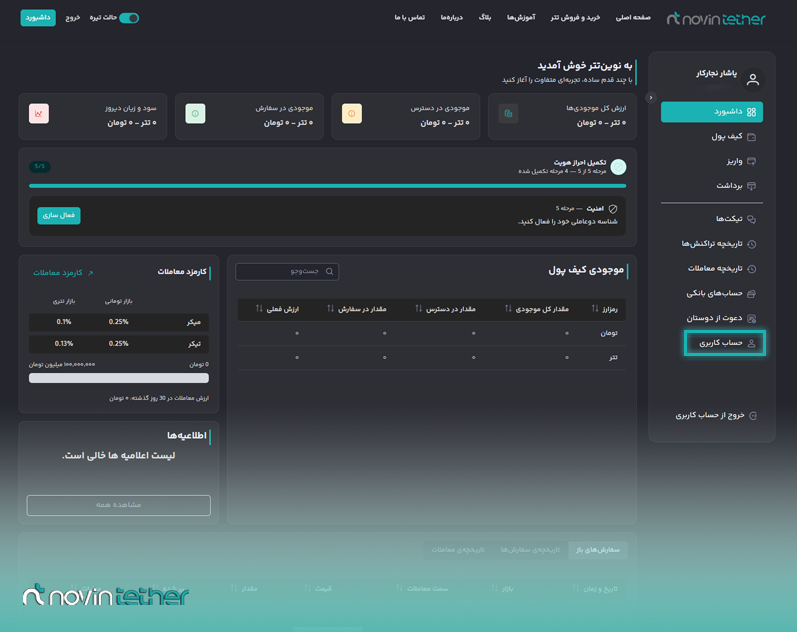Viewport: 797px width, 632px height.
Task: Click the dashboard grid icon in sidebar
Action: (751, 112)
